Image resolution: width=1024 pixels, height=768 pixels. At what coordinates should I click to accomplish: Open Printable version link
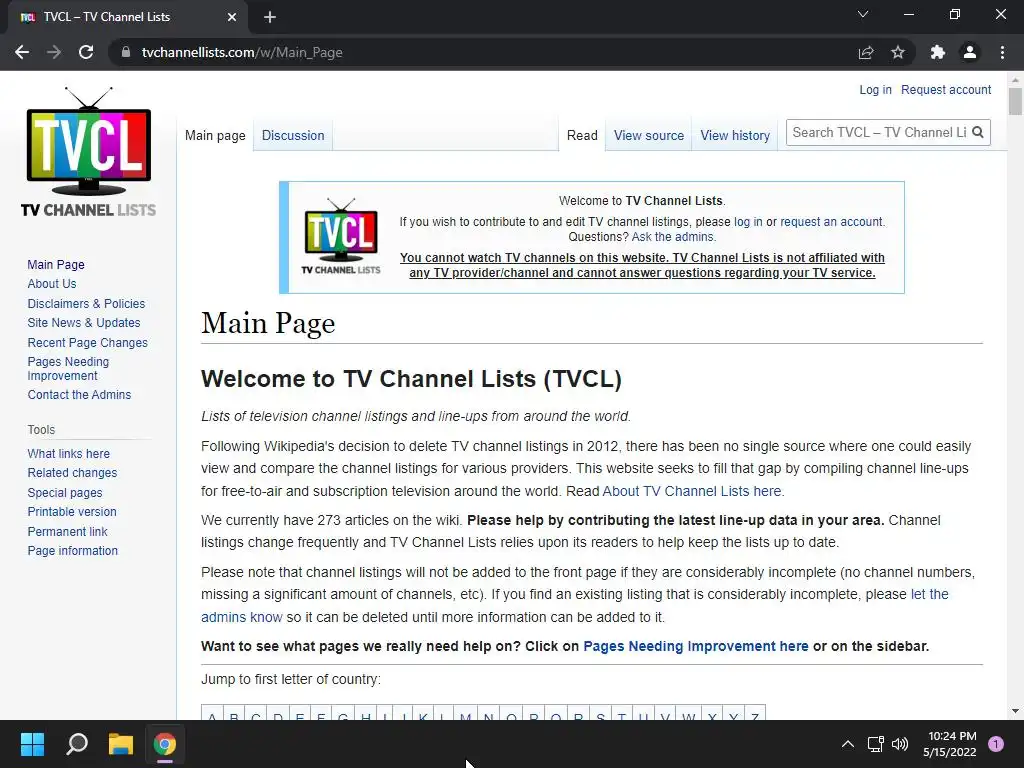72,511
